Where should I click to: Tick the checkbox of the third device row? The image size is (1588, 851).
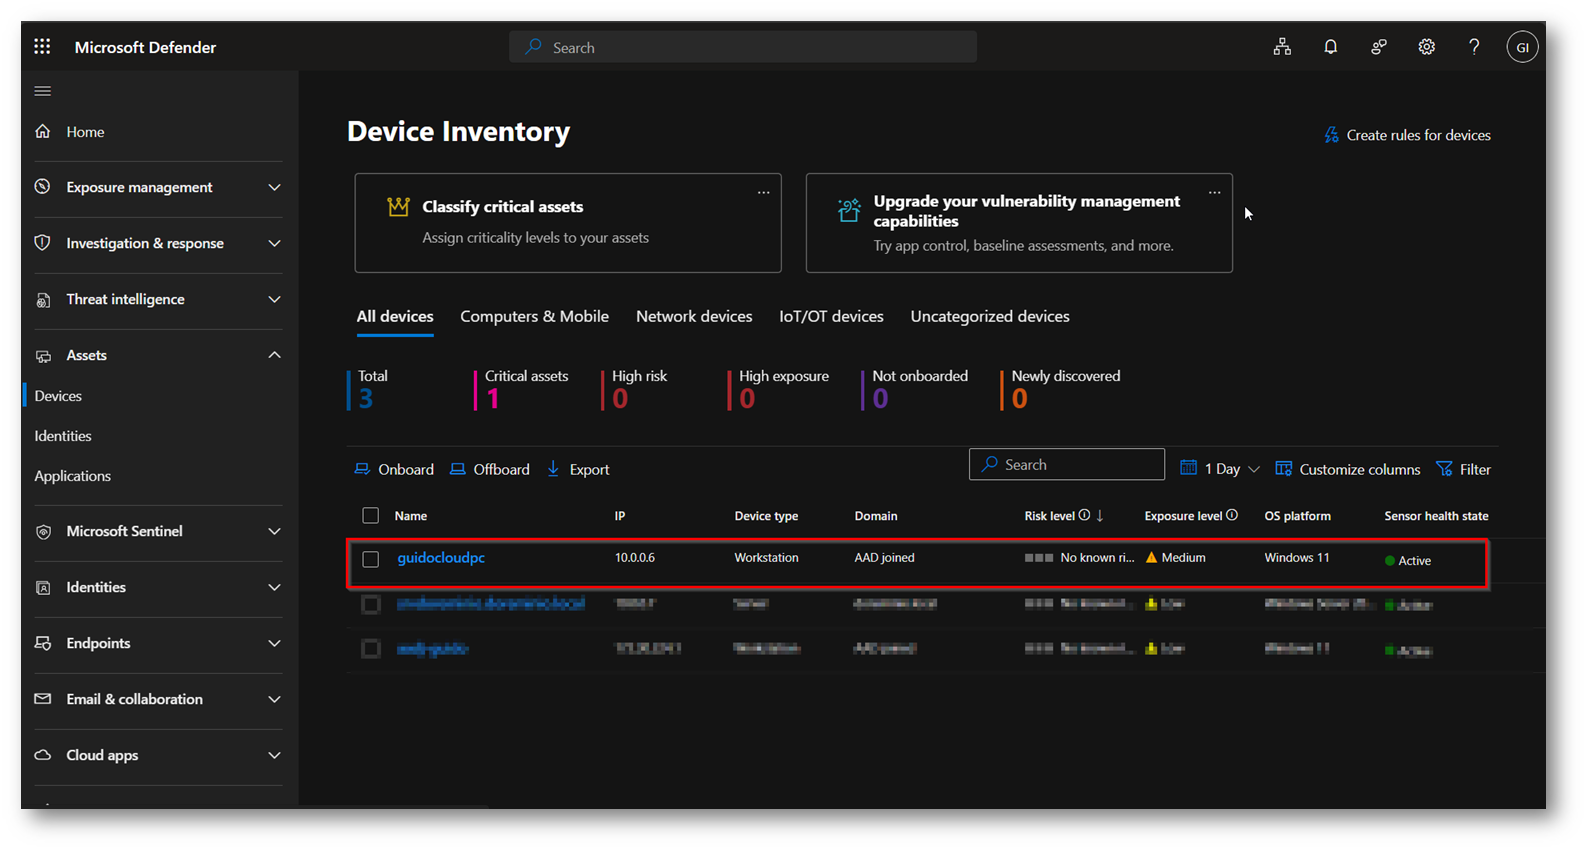[x=371, y=649]
